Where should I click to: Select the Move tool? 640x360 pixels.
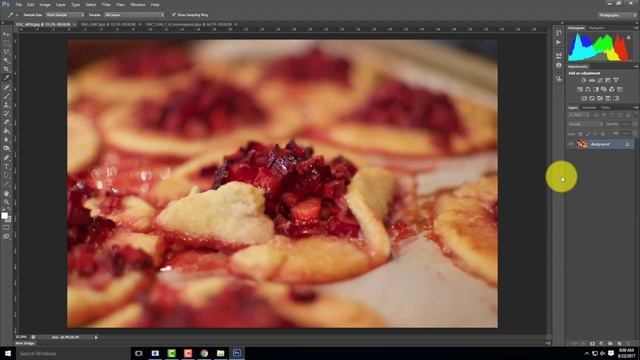click(6, 34)
